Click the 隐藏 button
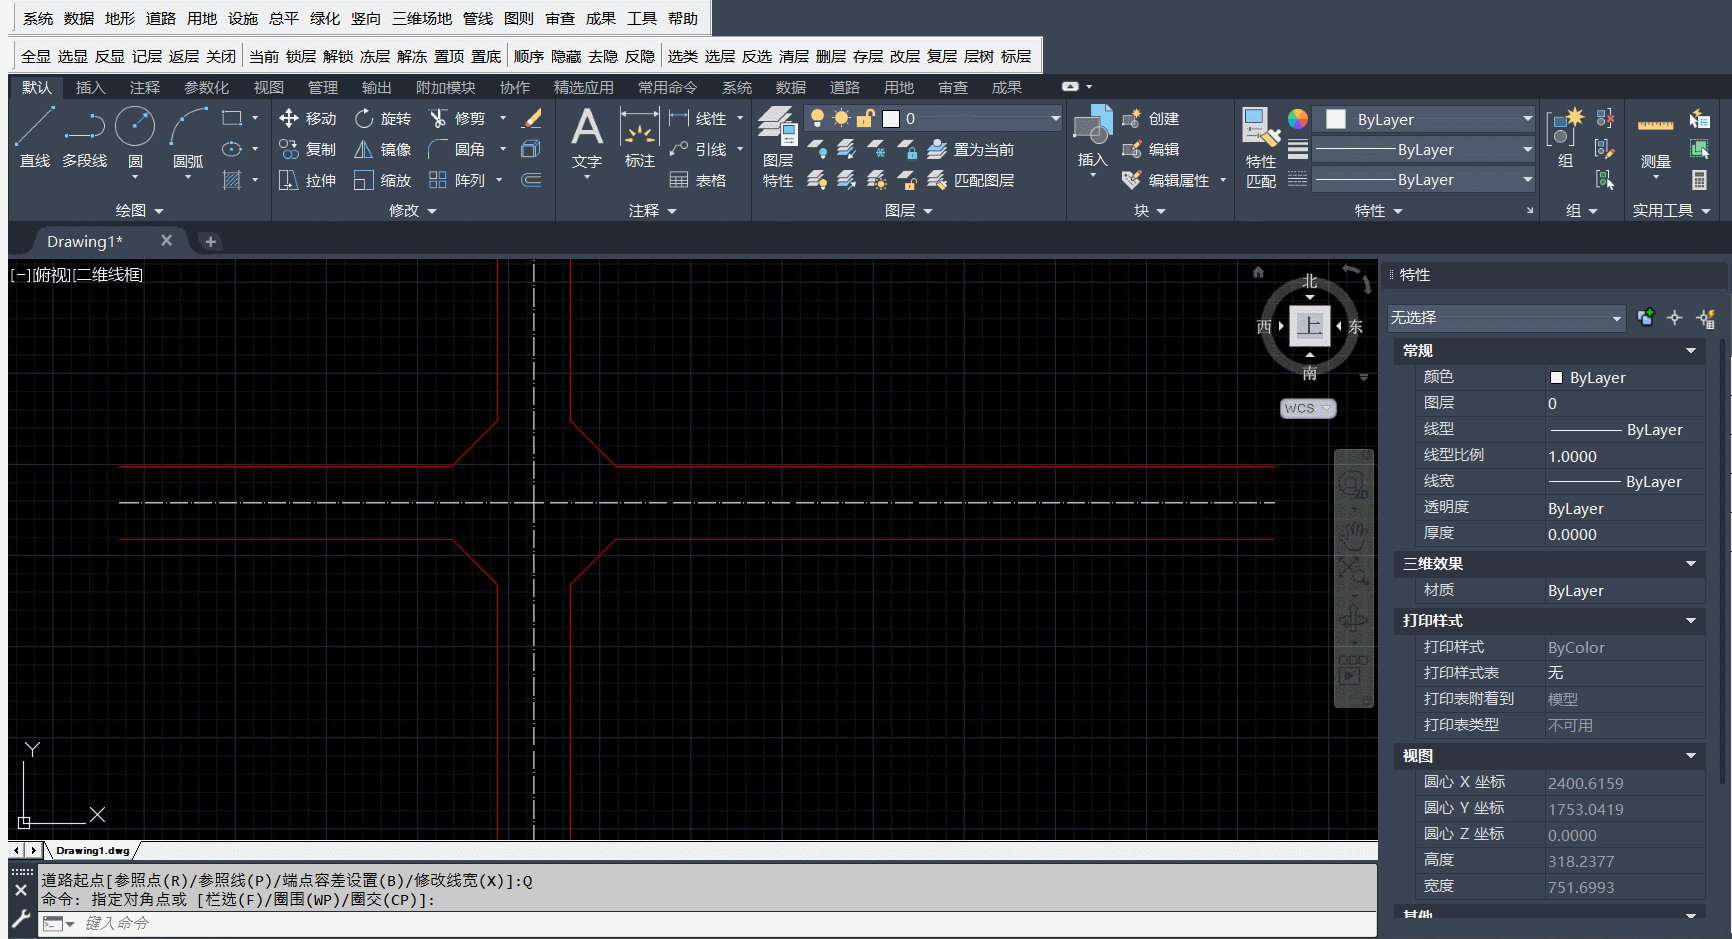This screenshot has height=939, width=1732. point(566,56)
